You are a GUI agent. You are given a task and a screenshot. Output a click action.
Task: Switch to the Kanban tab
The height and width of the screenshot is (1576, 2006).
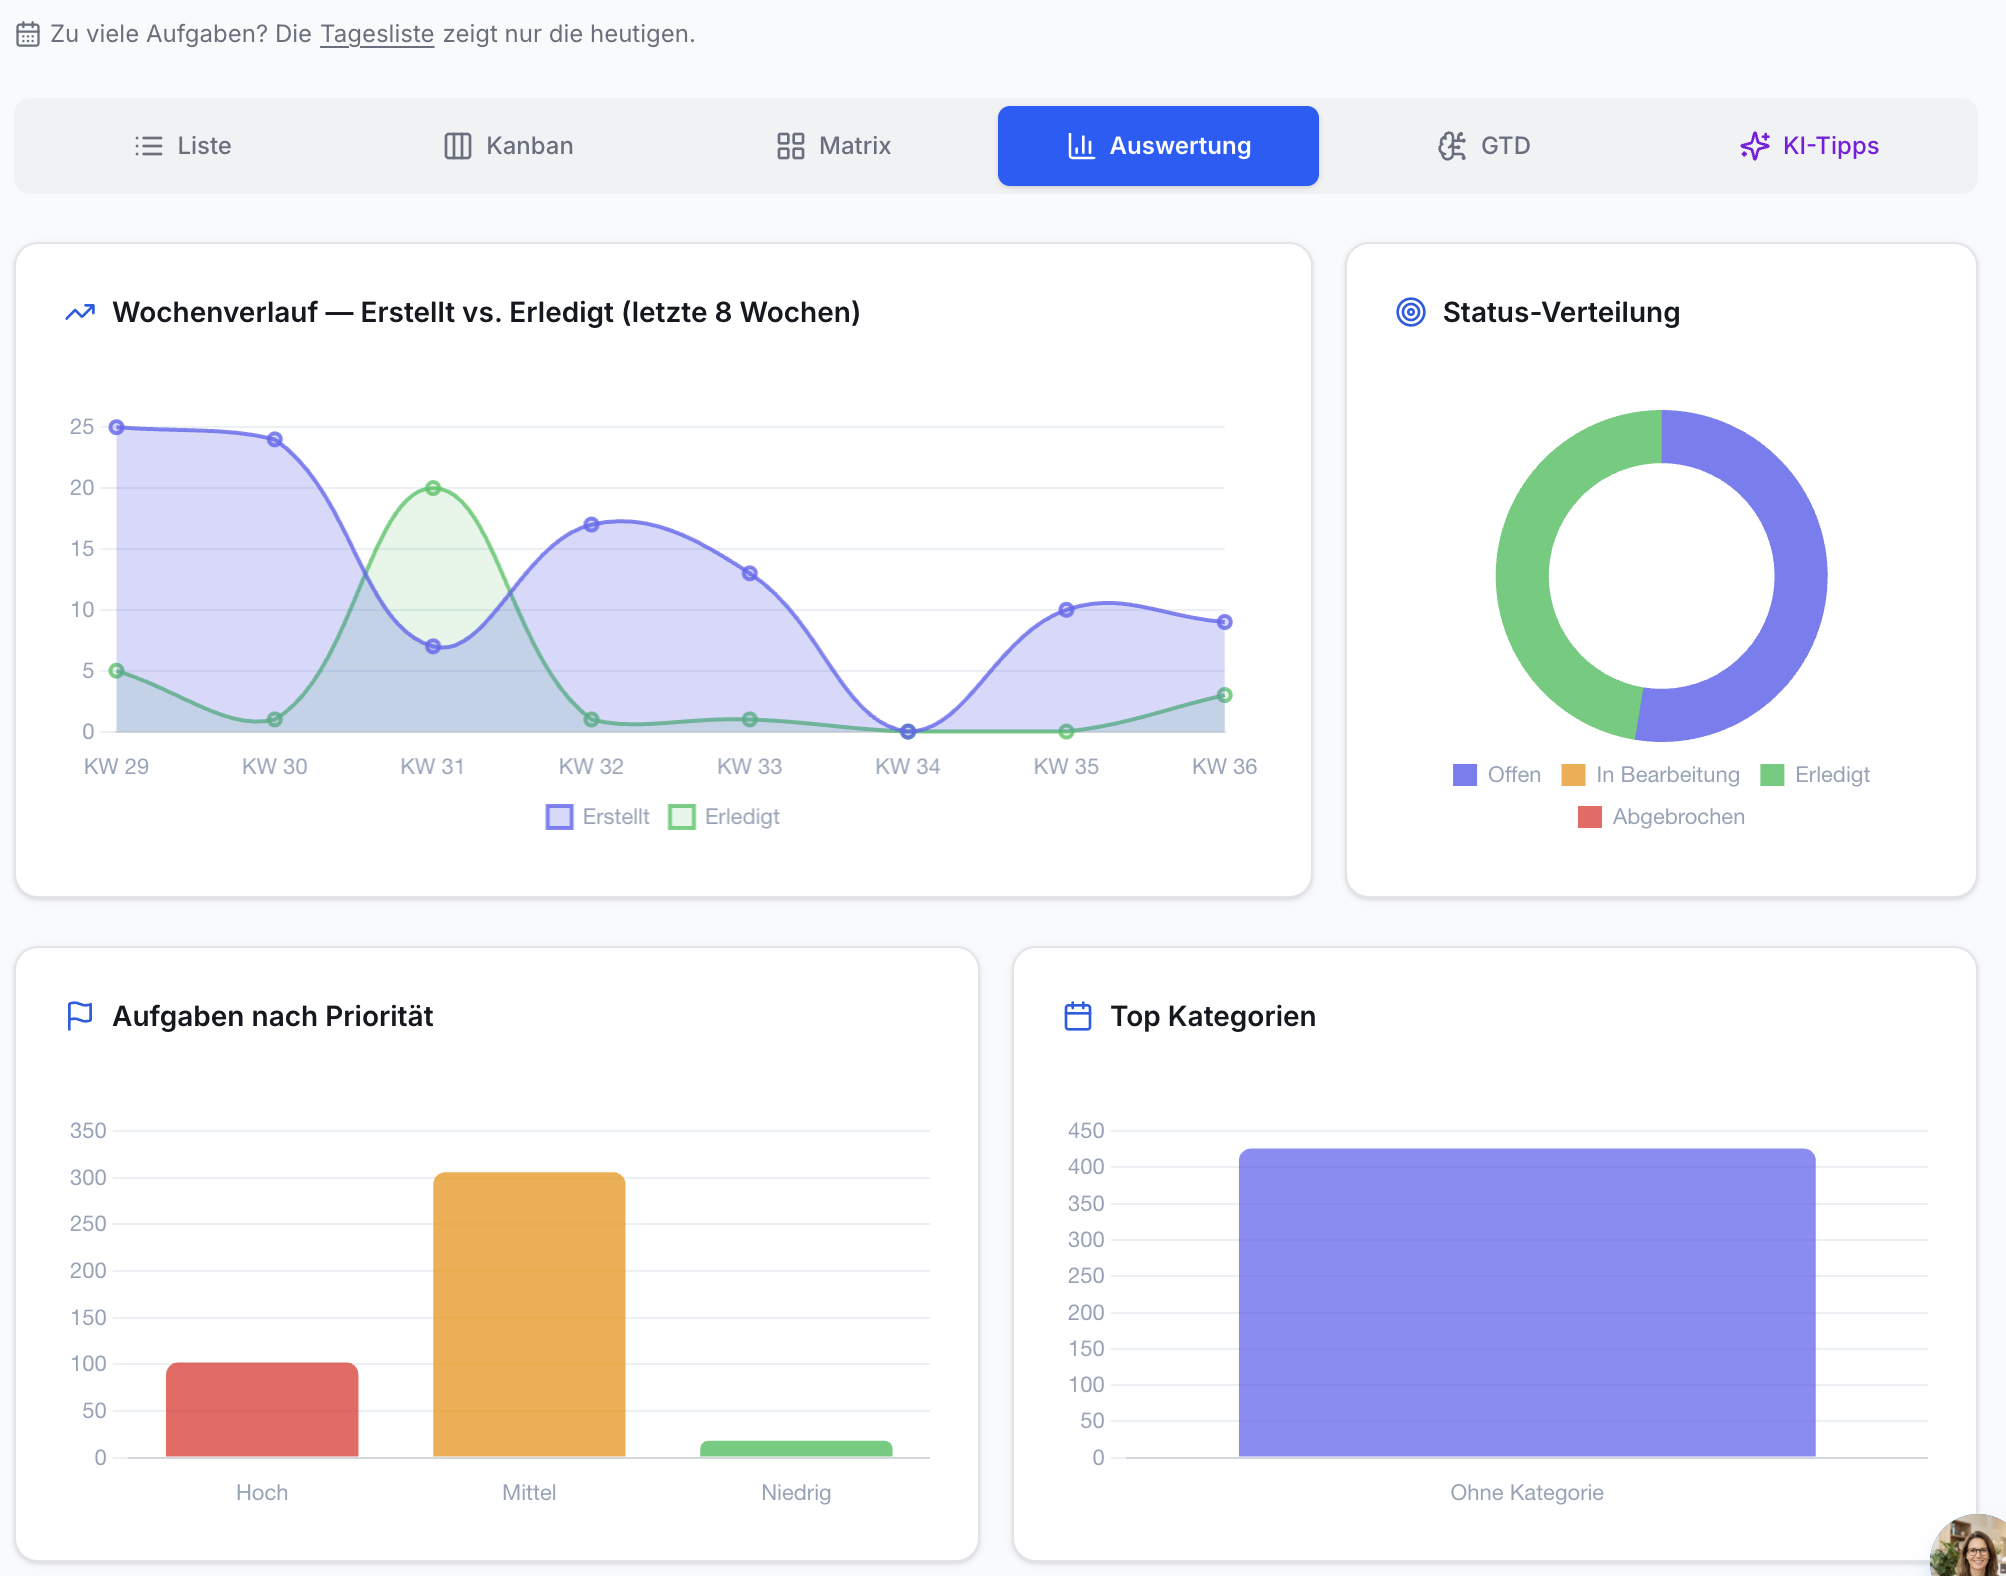pos(508,146)
